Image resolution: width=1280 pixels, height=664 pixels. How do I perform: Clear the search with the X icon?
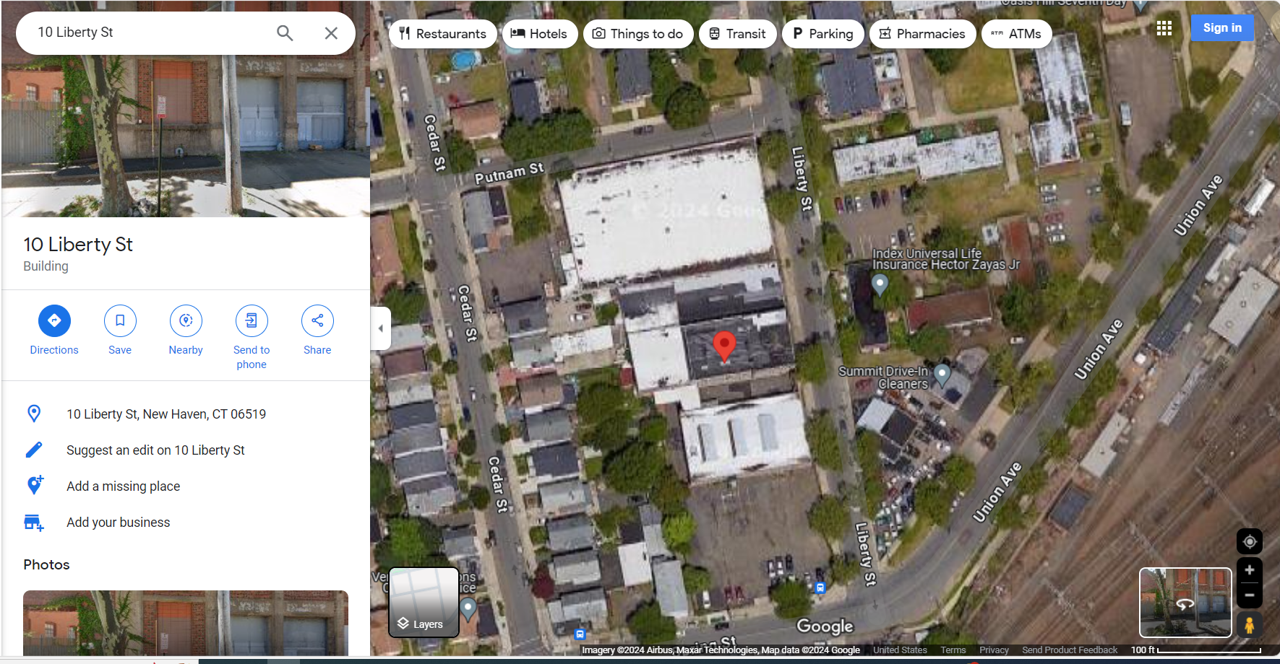coord(331,33)
